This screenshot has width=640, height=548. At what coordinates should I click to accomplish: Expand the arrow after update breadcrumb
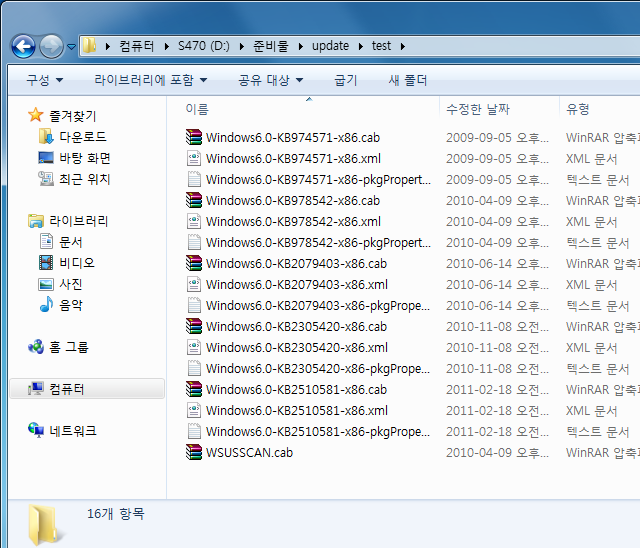[x=361, y=47]
